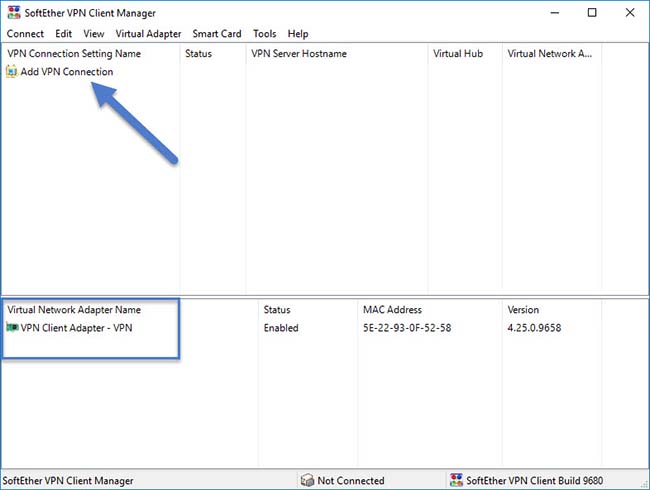Image resolution: width=650 pixels, height=490 pixels.
Task: Click the MAC Address column header
Action: coord(430,310)
